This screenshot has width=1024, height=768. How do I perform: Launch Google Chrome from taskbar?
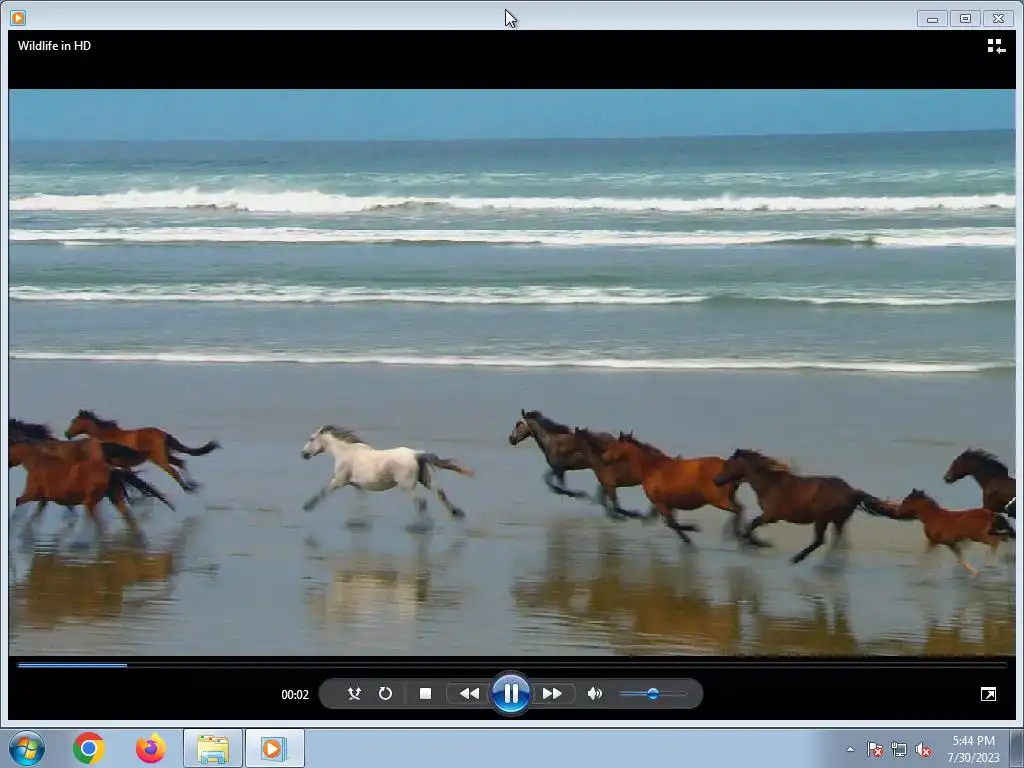[89, 748]
